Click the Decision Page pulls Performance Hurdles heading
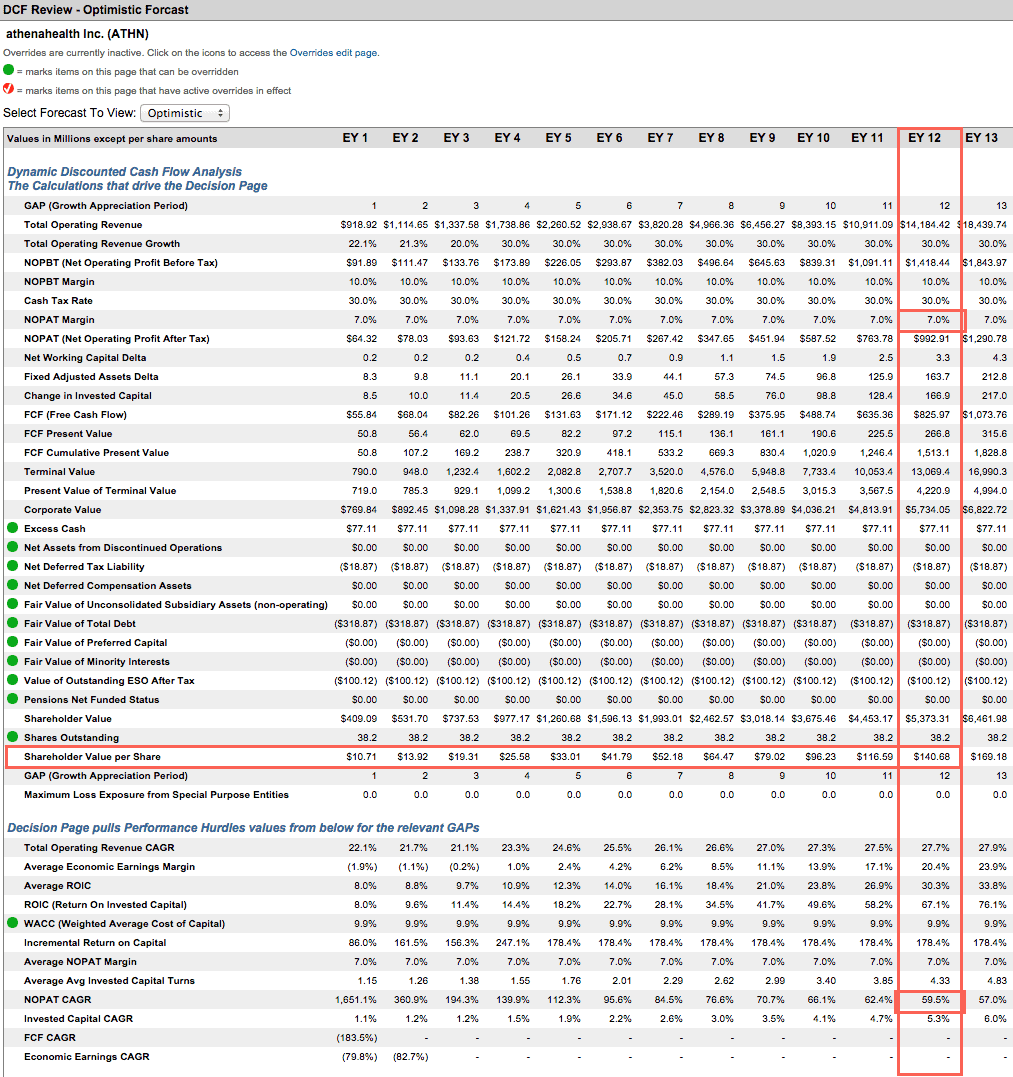The height and width of the screenshot is (1077, 1013). (x=243, y=828)
